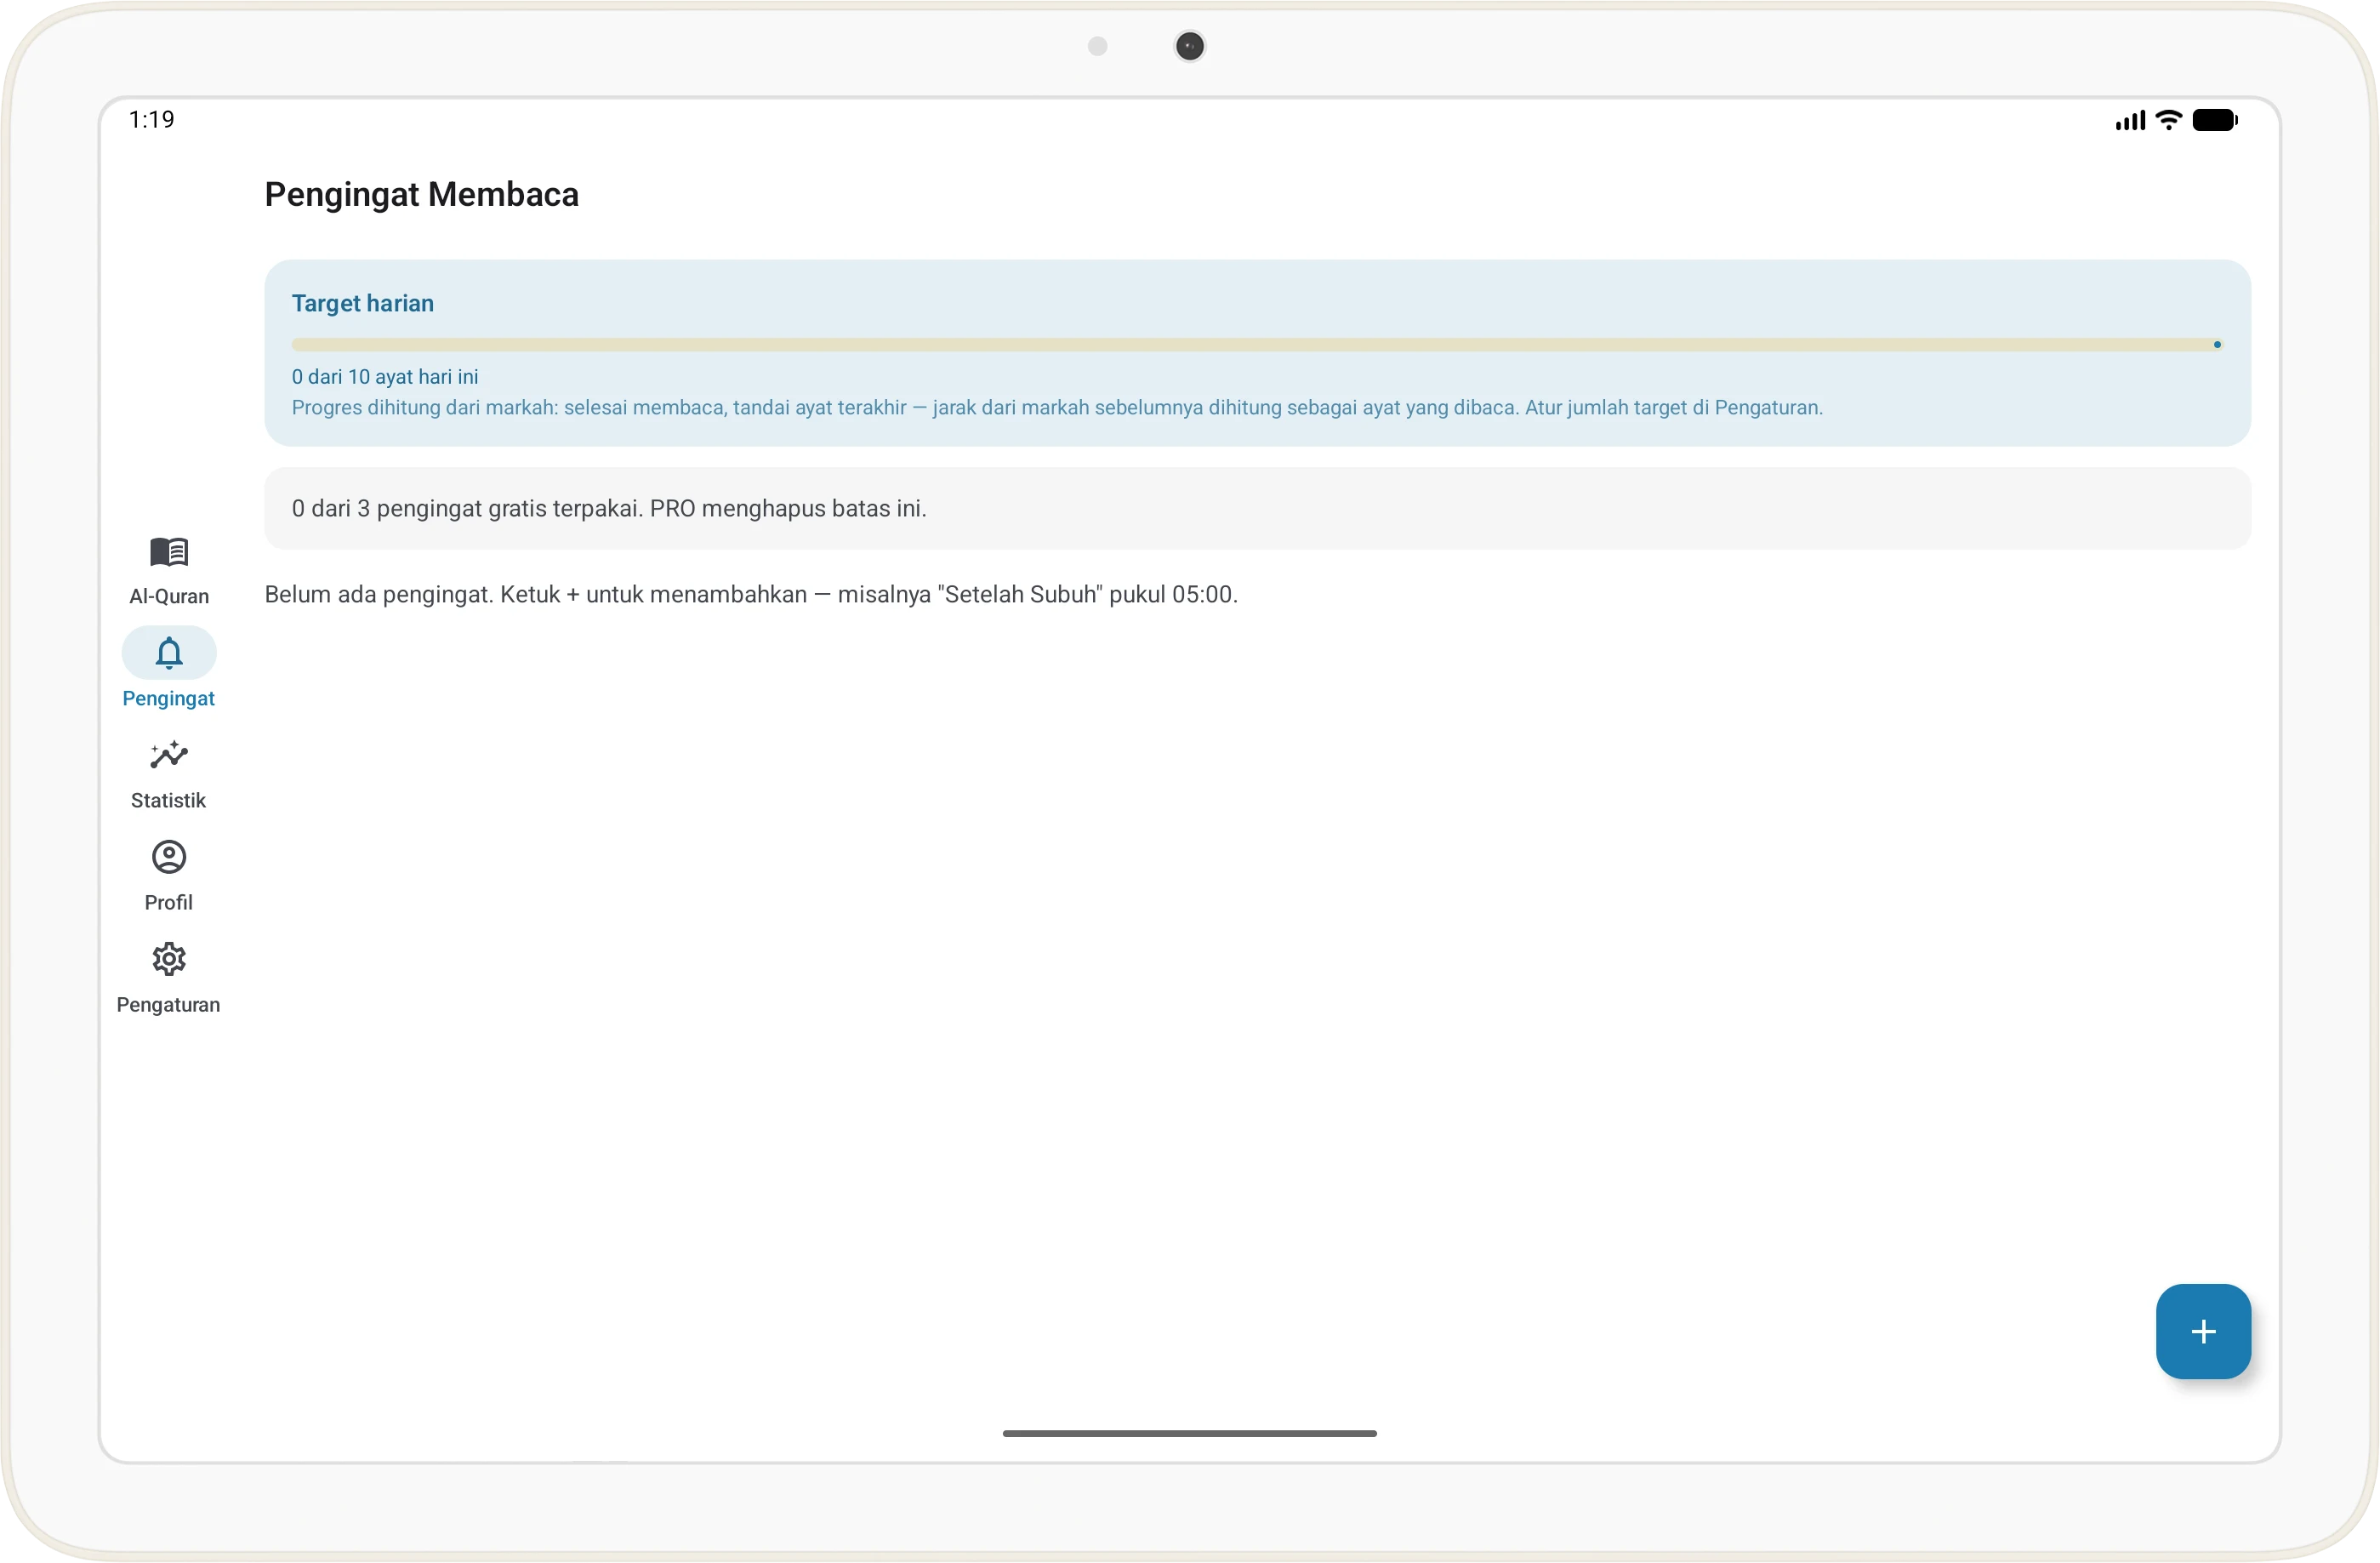Click the 'Progres dihitung dari markah' explanation text
This screenshot has height=1563, width=2380.
tap(1057, 408)
